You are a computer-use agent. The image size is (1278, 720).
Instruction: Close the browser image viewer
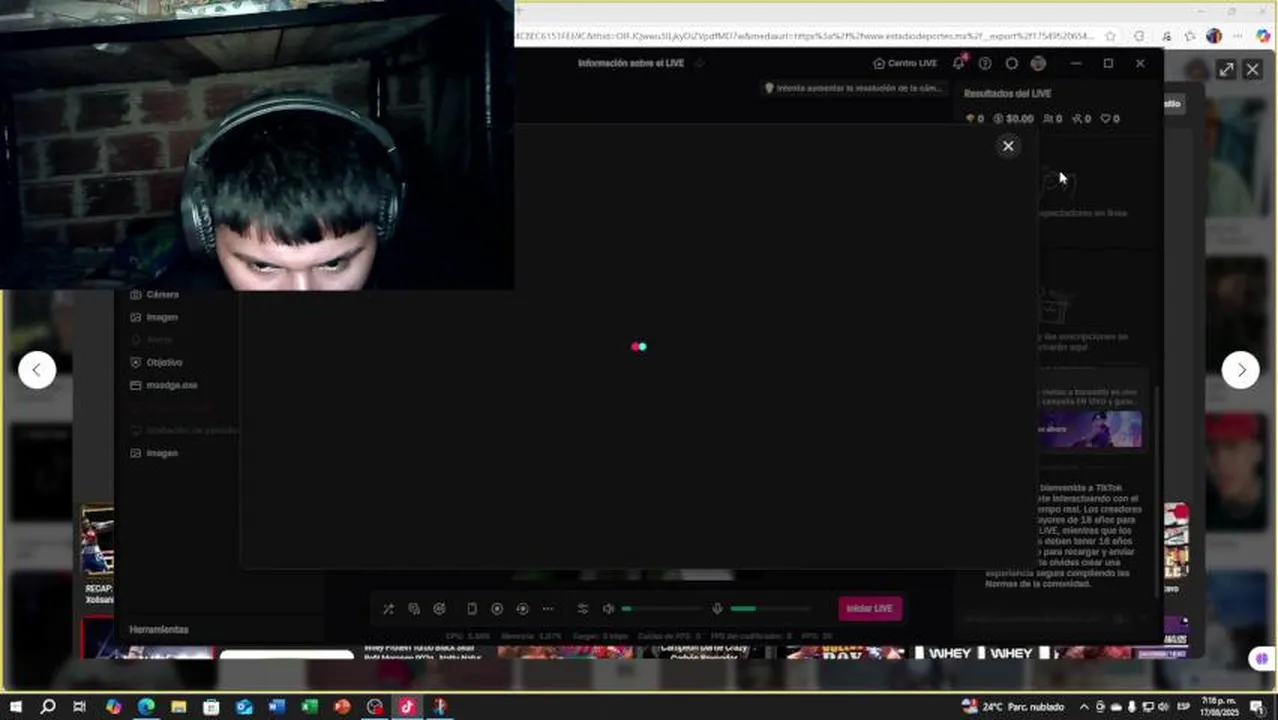(x=1252, y=69)
